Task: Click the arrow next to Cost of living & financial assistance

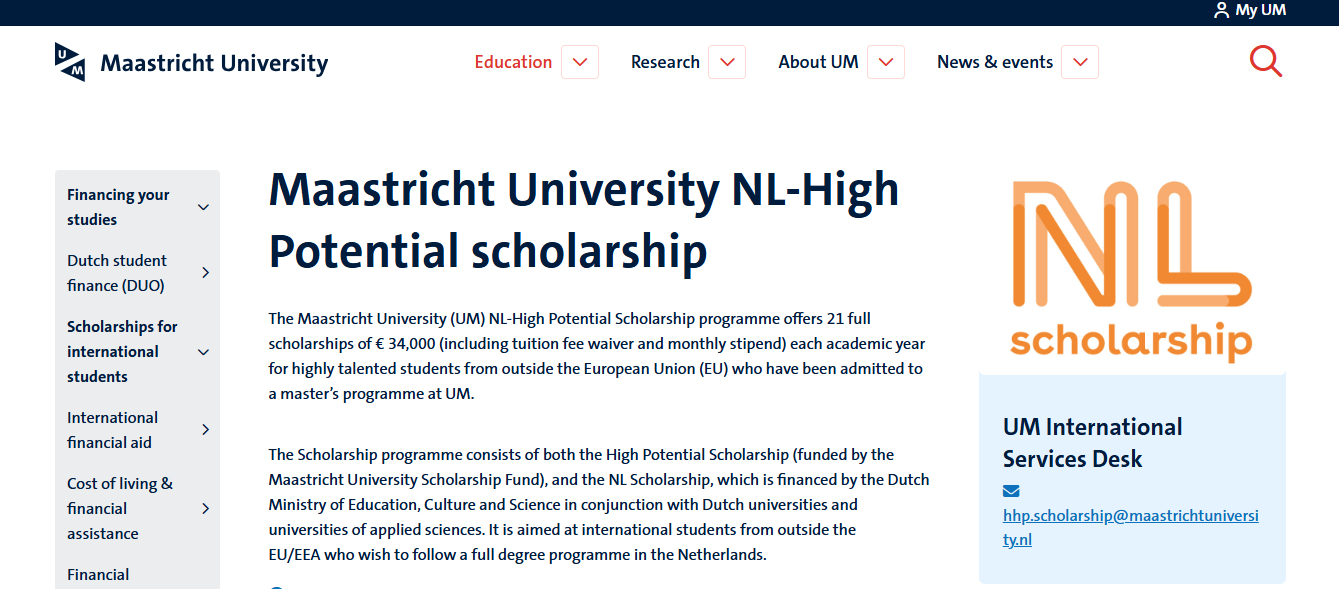Action: click(205, 507)
